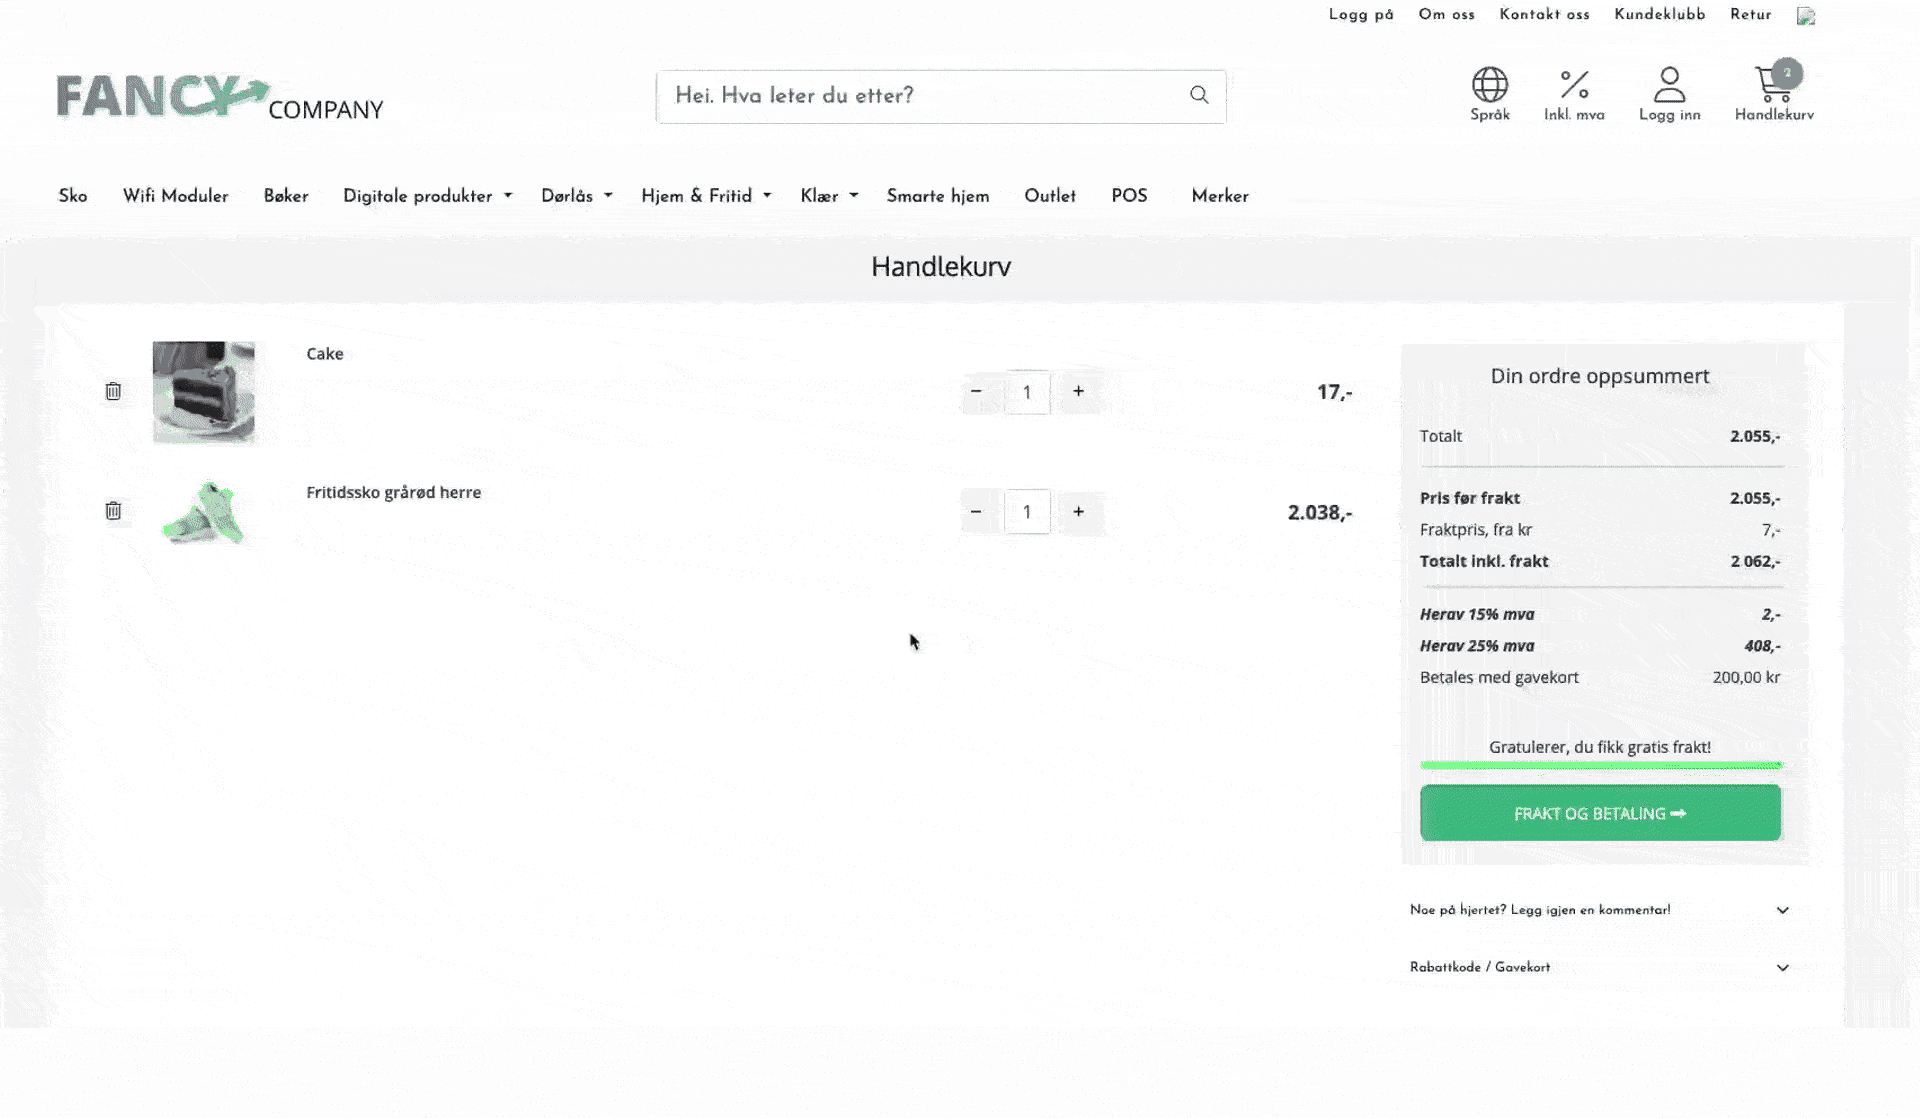This screenshot has width=1920, height=1118.
Task: Click the Kundeklubb link
Action: tap(1660, 15)
